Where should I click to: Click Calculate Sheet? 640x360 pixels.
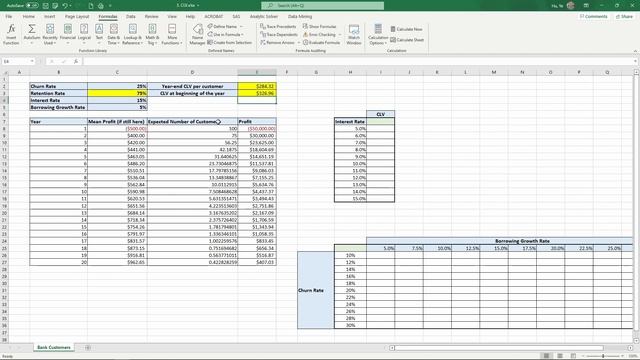pos(407,40)
